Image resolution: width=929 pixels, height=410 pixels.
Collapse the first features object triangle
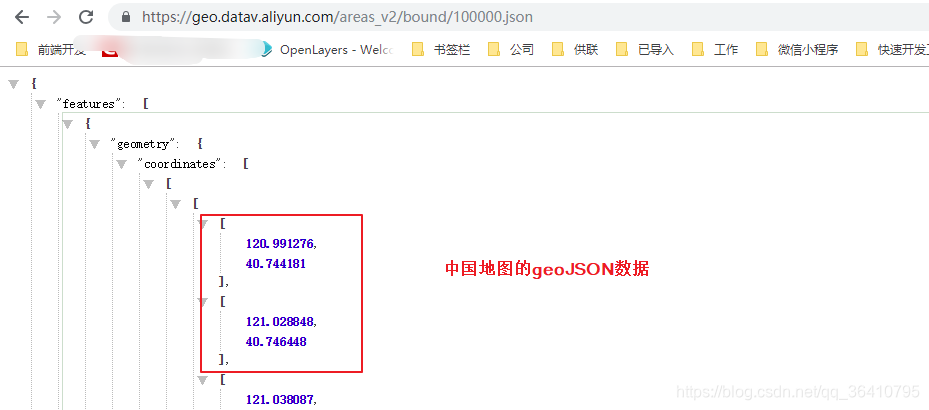[68, 124]
